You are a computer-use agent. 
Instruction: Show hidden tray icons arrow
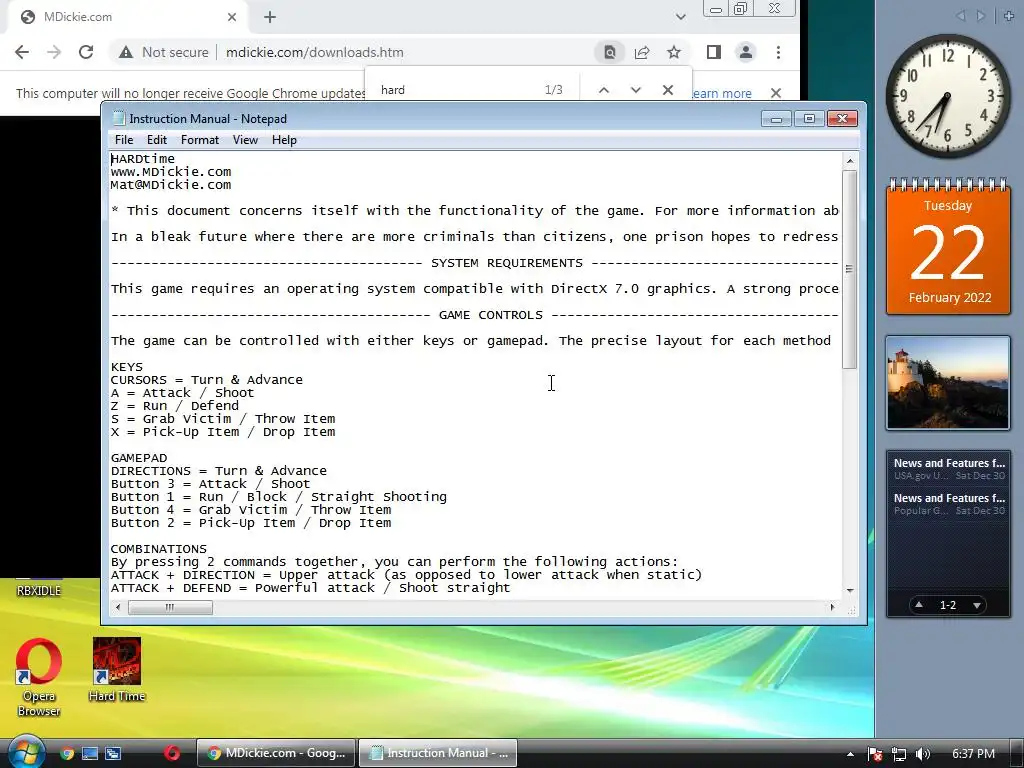click(850, 754)
